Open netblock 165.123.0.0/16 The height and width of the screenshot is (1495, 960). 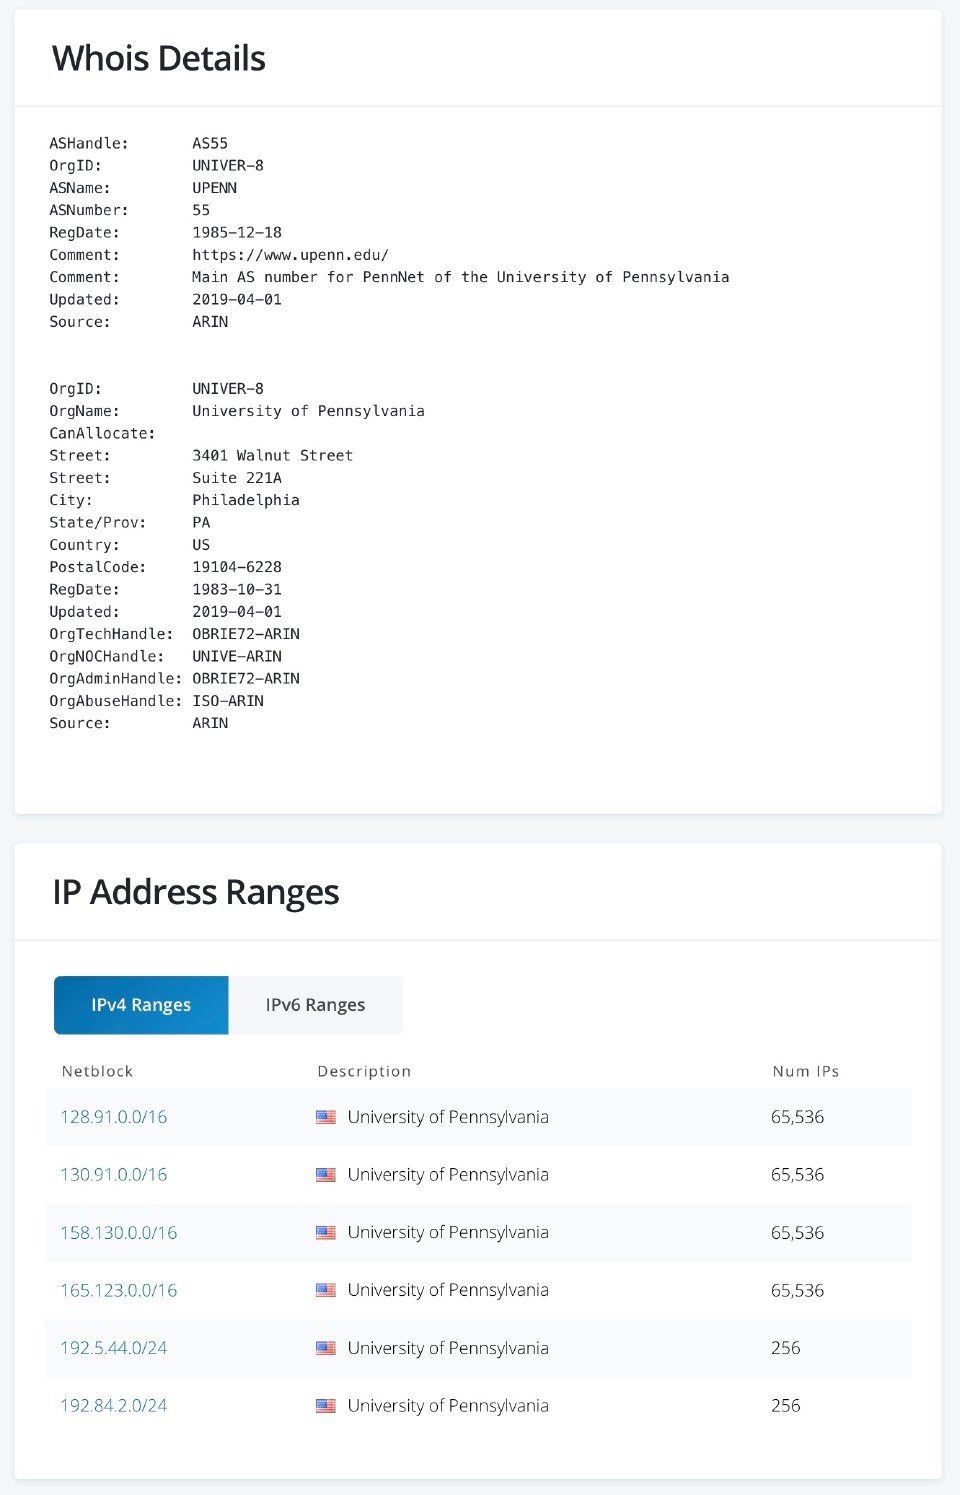(x=119, y=1290)
